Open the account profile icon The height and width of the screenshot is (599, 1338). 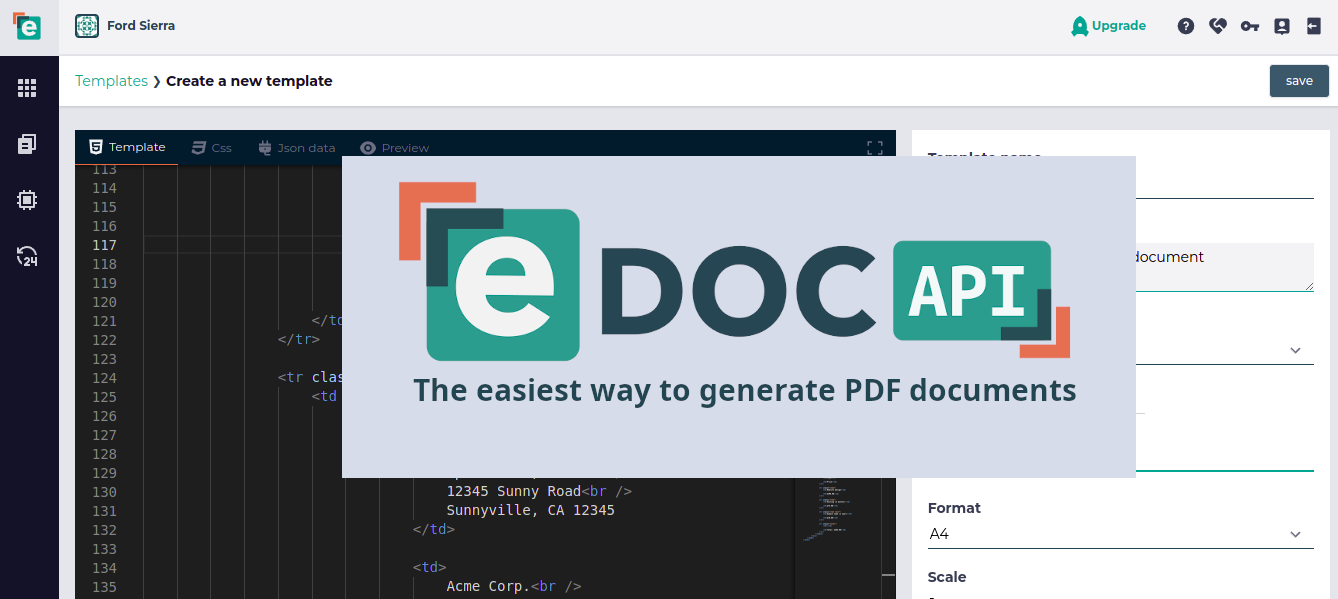[1282, 27]
